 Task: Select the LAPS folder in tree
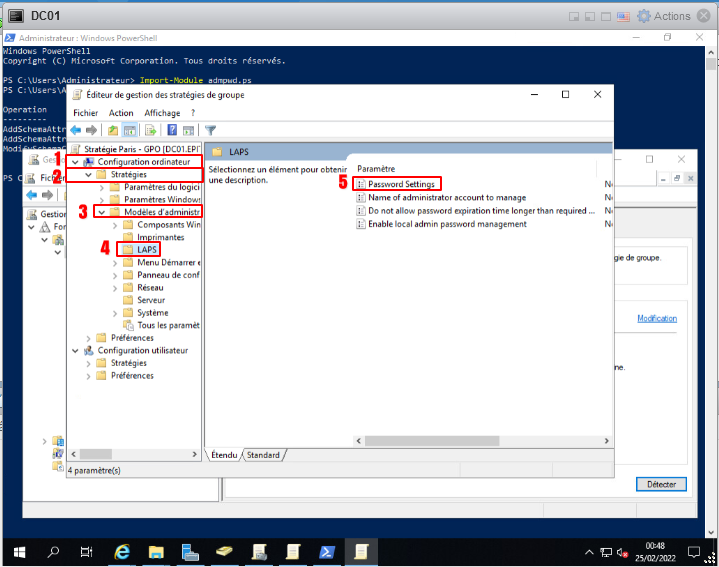(x=147, y=250)
